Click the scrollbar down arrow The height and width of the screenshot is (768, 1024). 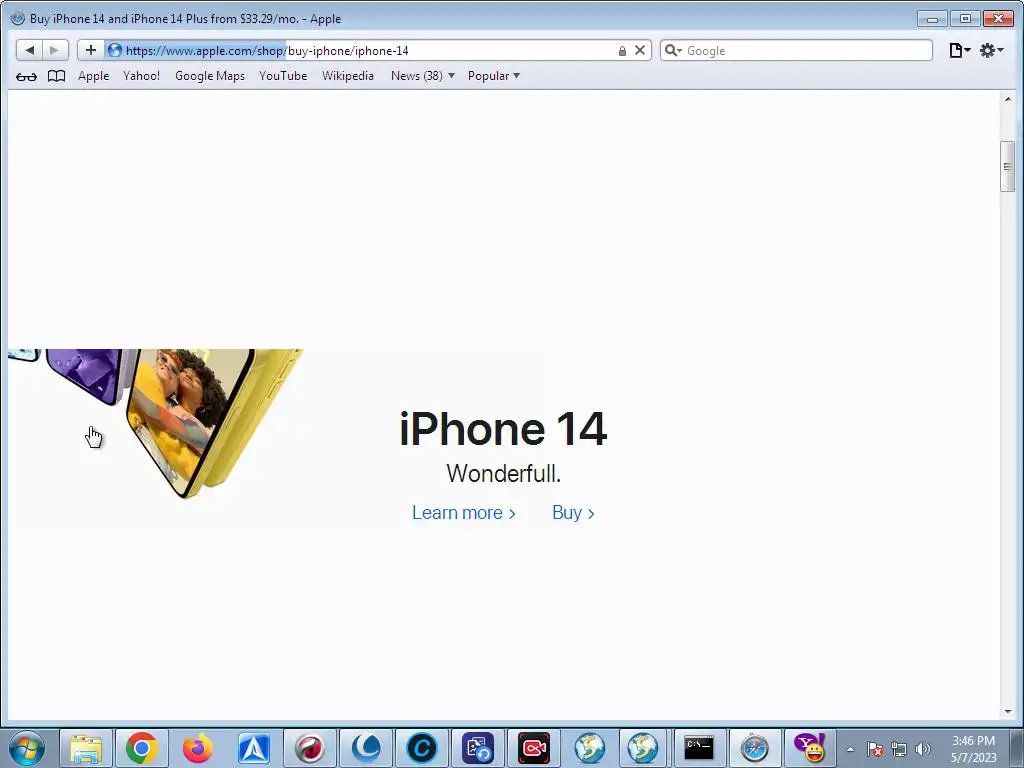1008,711
